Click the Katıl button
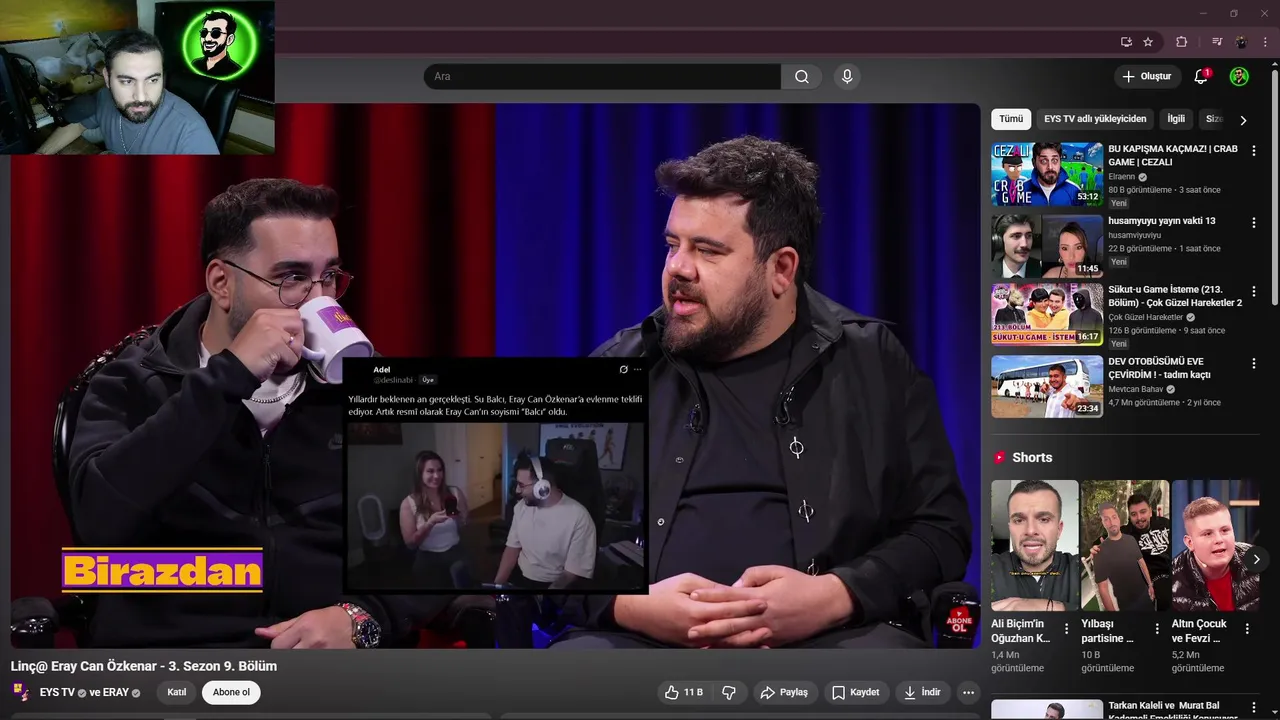1280x720 pixels. (x=177, y=692)
